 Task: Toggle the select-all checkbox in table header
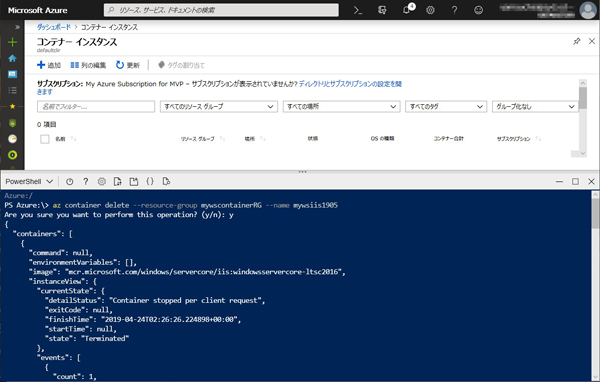(45, 139)
